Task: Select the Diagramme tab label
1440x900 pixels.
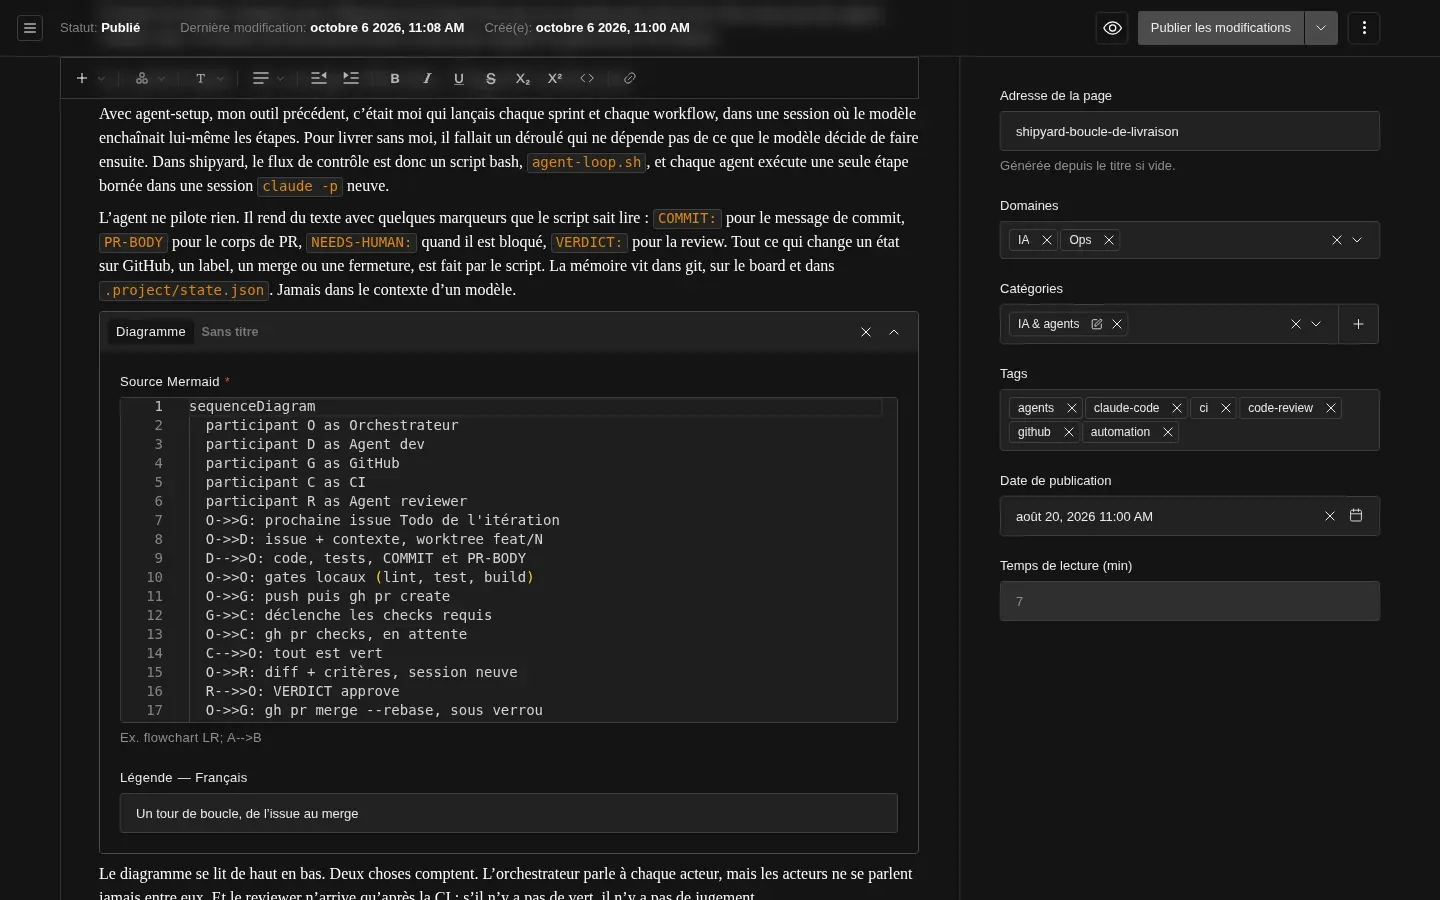Action: tap(151, 332)
